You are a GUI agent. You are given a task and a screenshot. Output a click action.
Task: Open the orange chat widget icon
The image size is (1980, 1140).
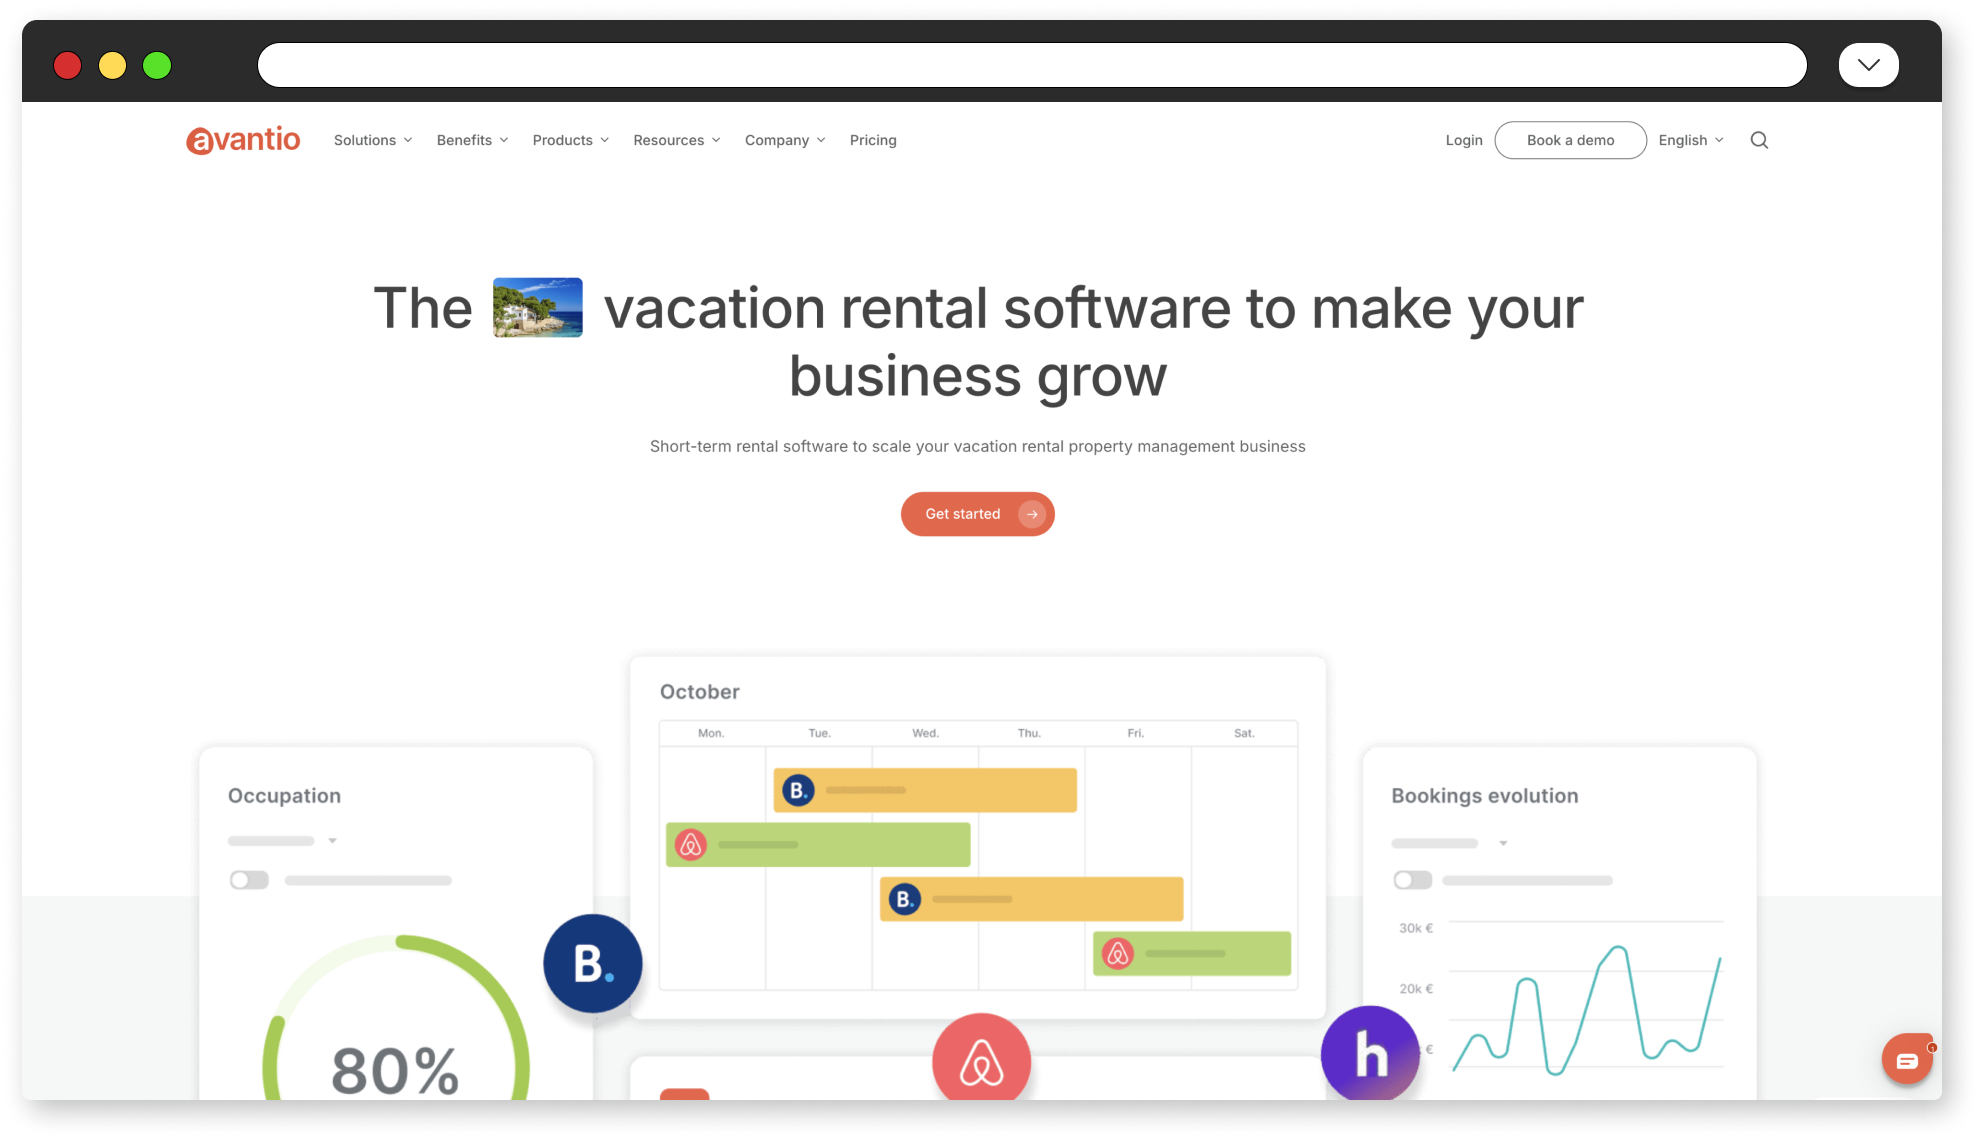pos(1907,1060)
